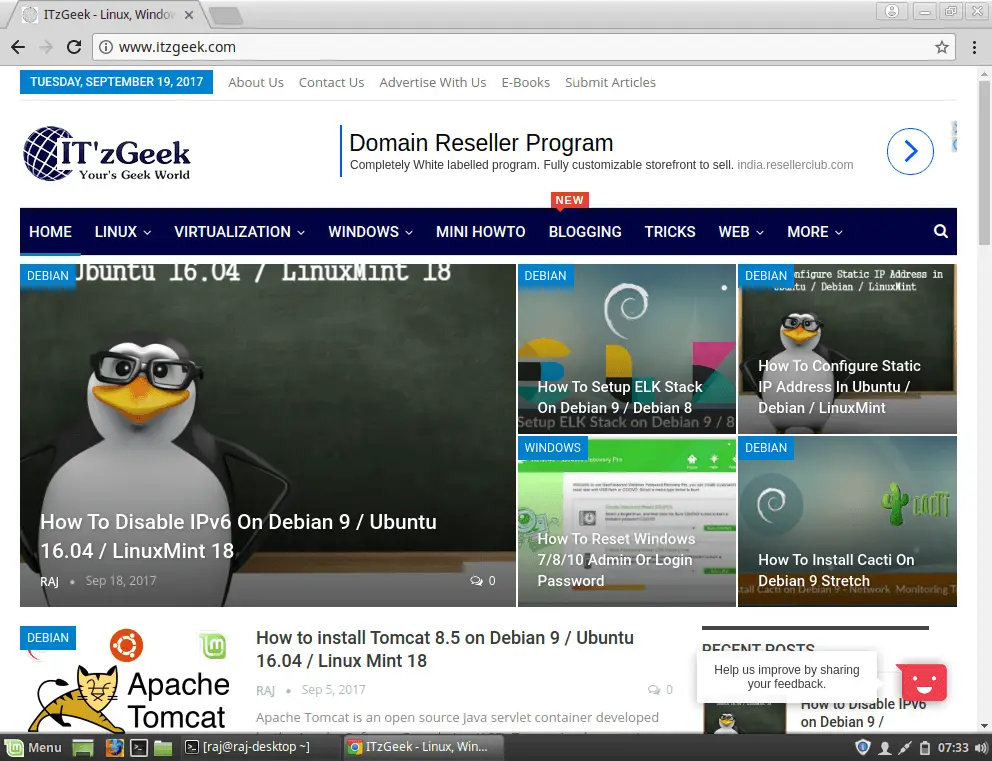Go to HOME in navigation bar

tap(50, 232)
